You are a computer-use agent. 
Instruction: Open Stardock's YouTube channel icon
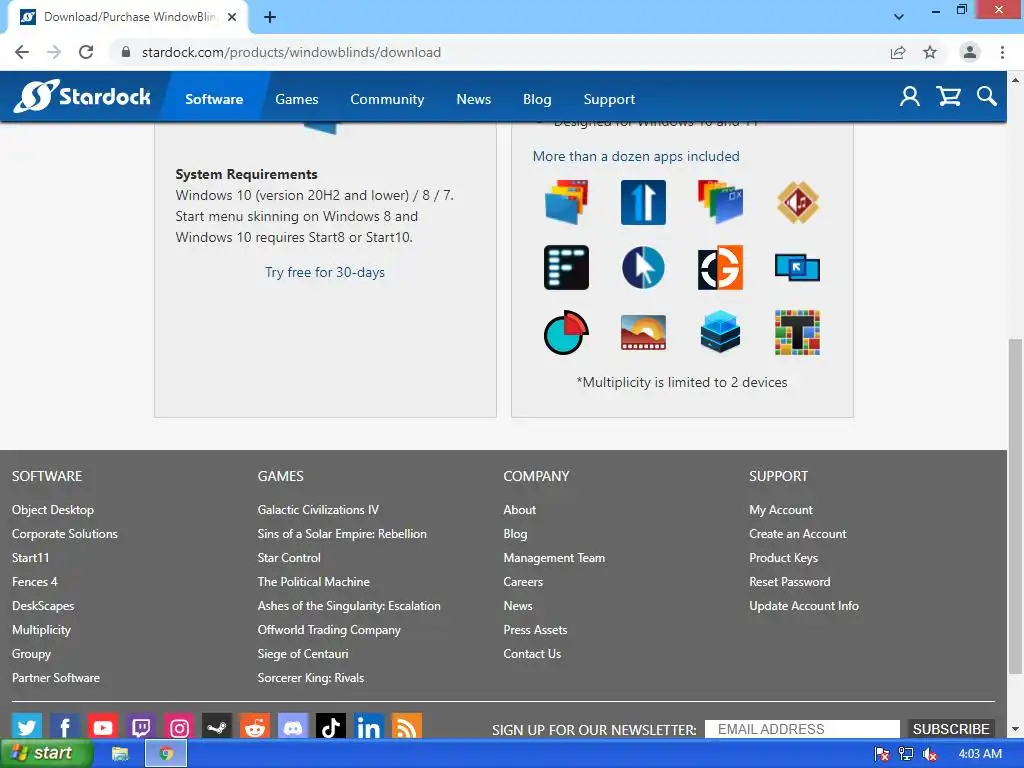pyautogui.click(x=103, y=727)
